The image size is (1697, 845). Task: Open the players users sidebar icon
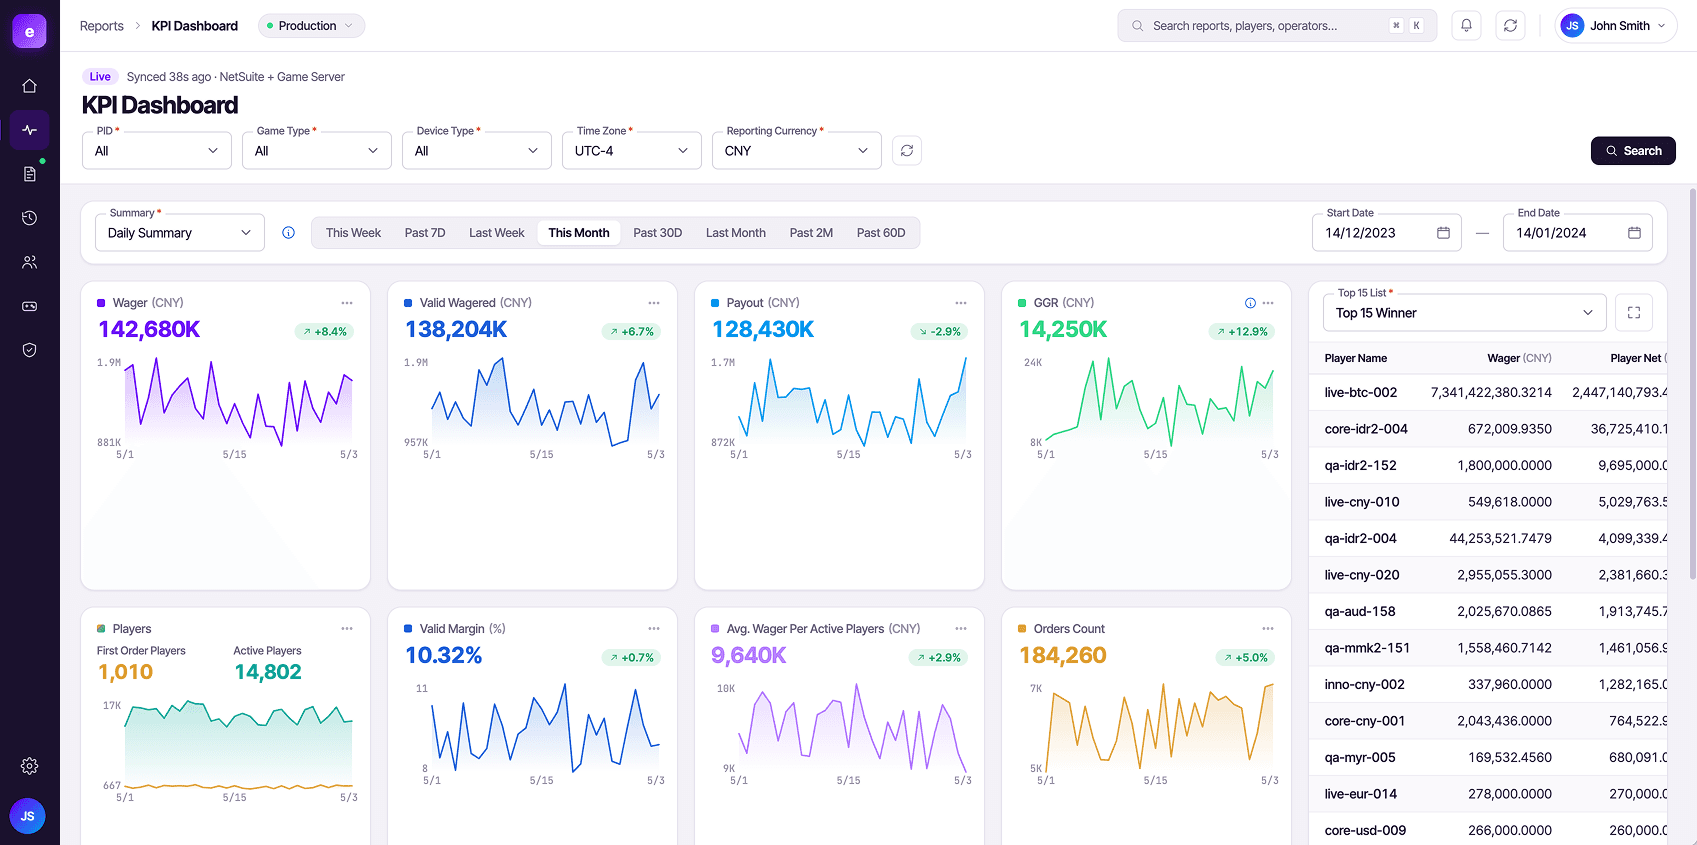29,262
